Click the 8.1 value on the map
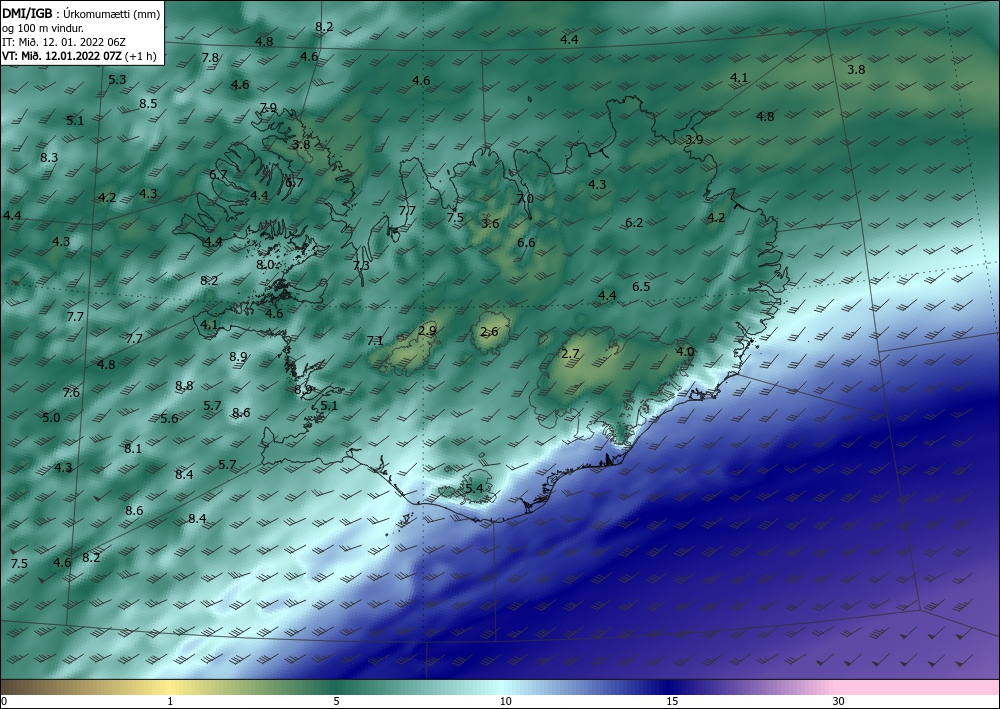The height and width of the screenshot is (709, 1000). pyautogui.click(x=133, y=448)
